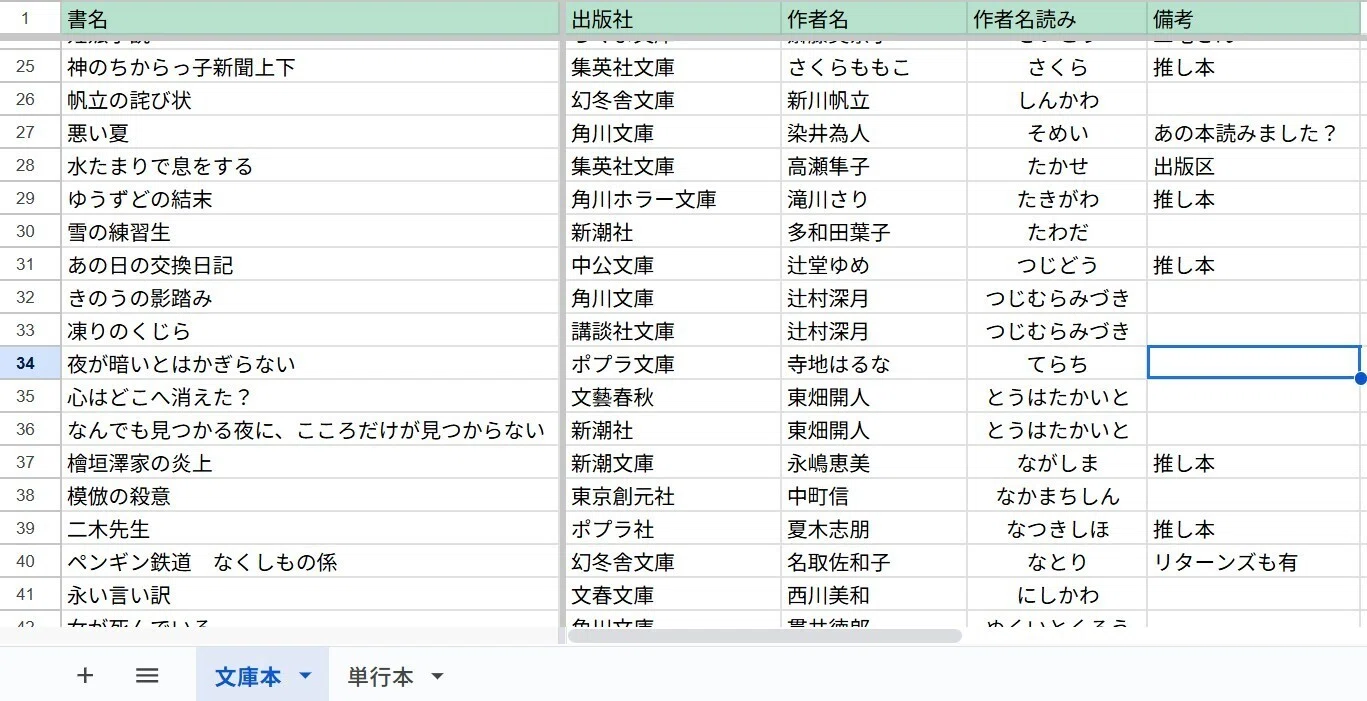Select the 書名 column header cell
The image size is (1367, 701).
(310, 18)
